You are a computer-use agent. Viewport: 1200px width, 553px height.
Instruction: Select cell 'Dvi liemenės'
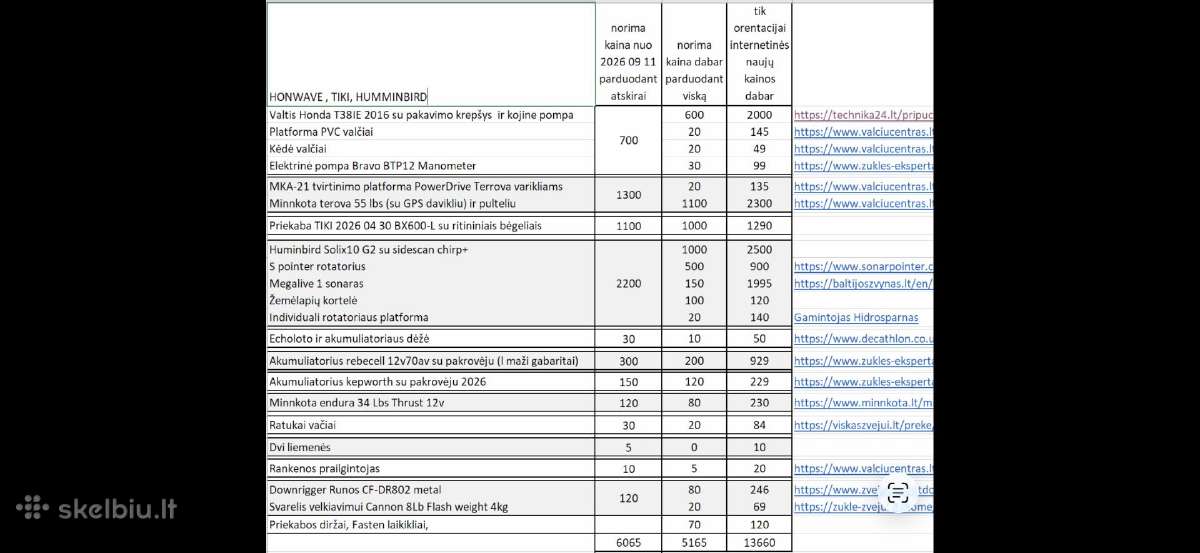point(431,447)
